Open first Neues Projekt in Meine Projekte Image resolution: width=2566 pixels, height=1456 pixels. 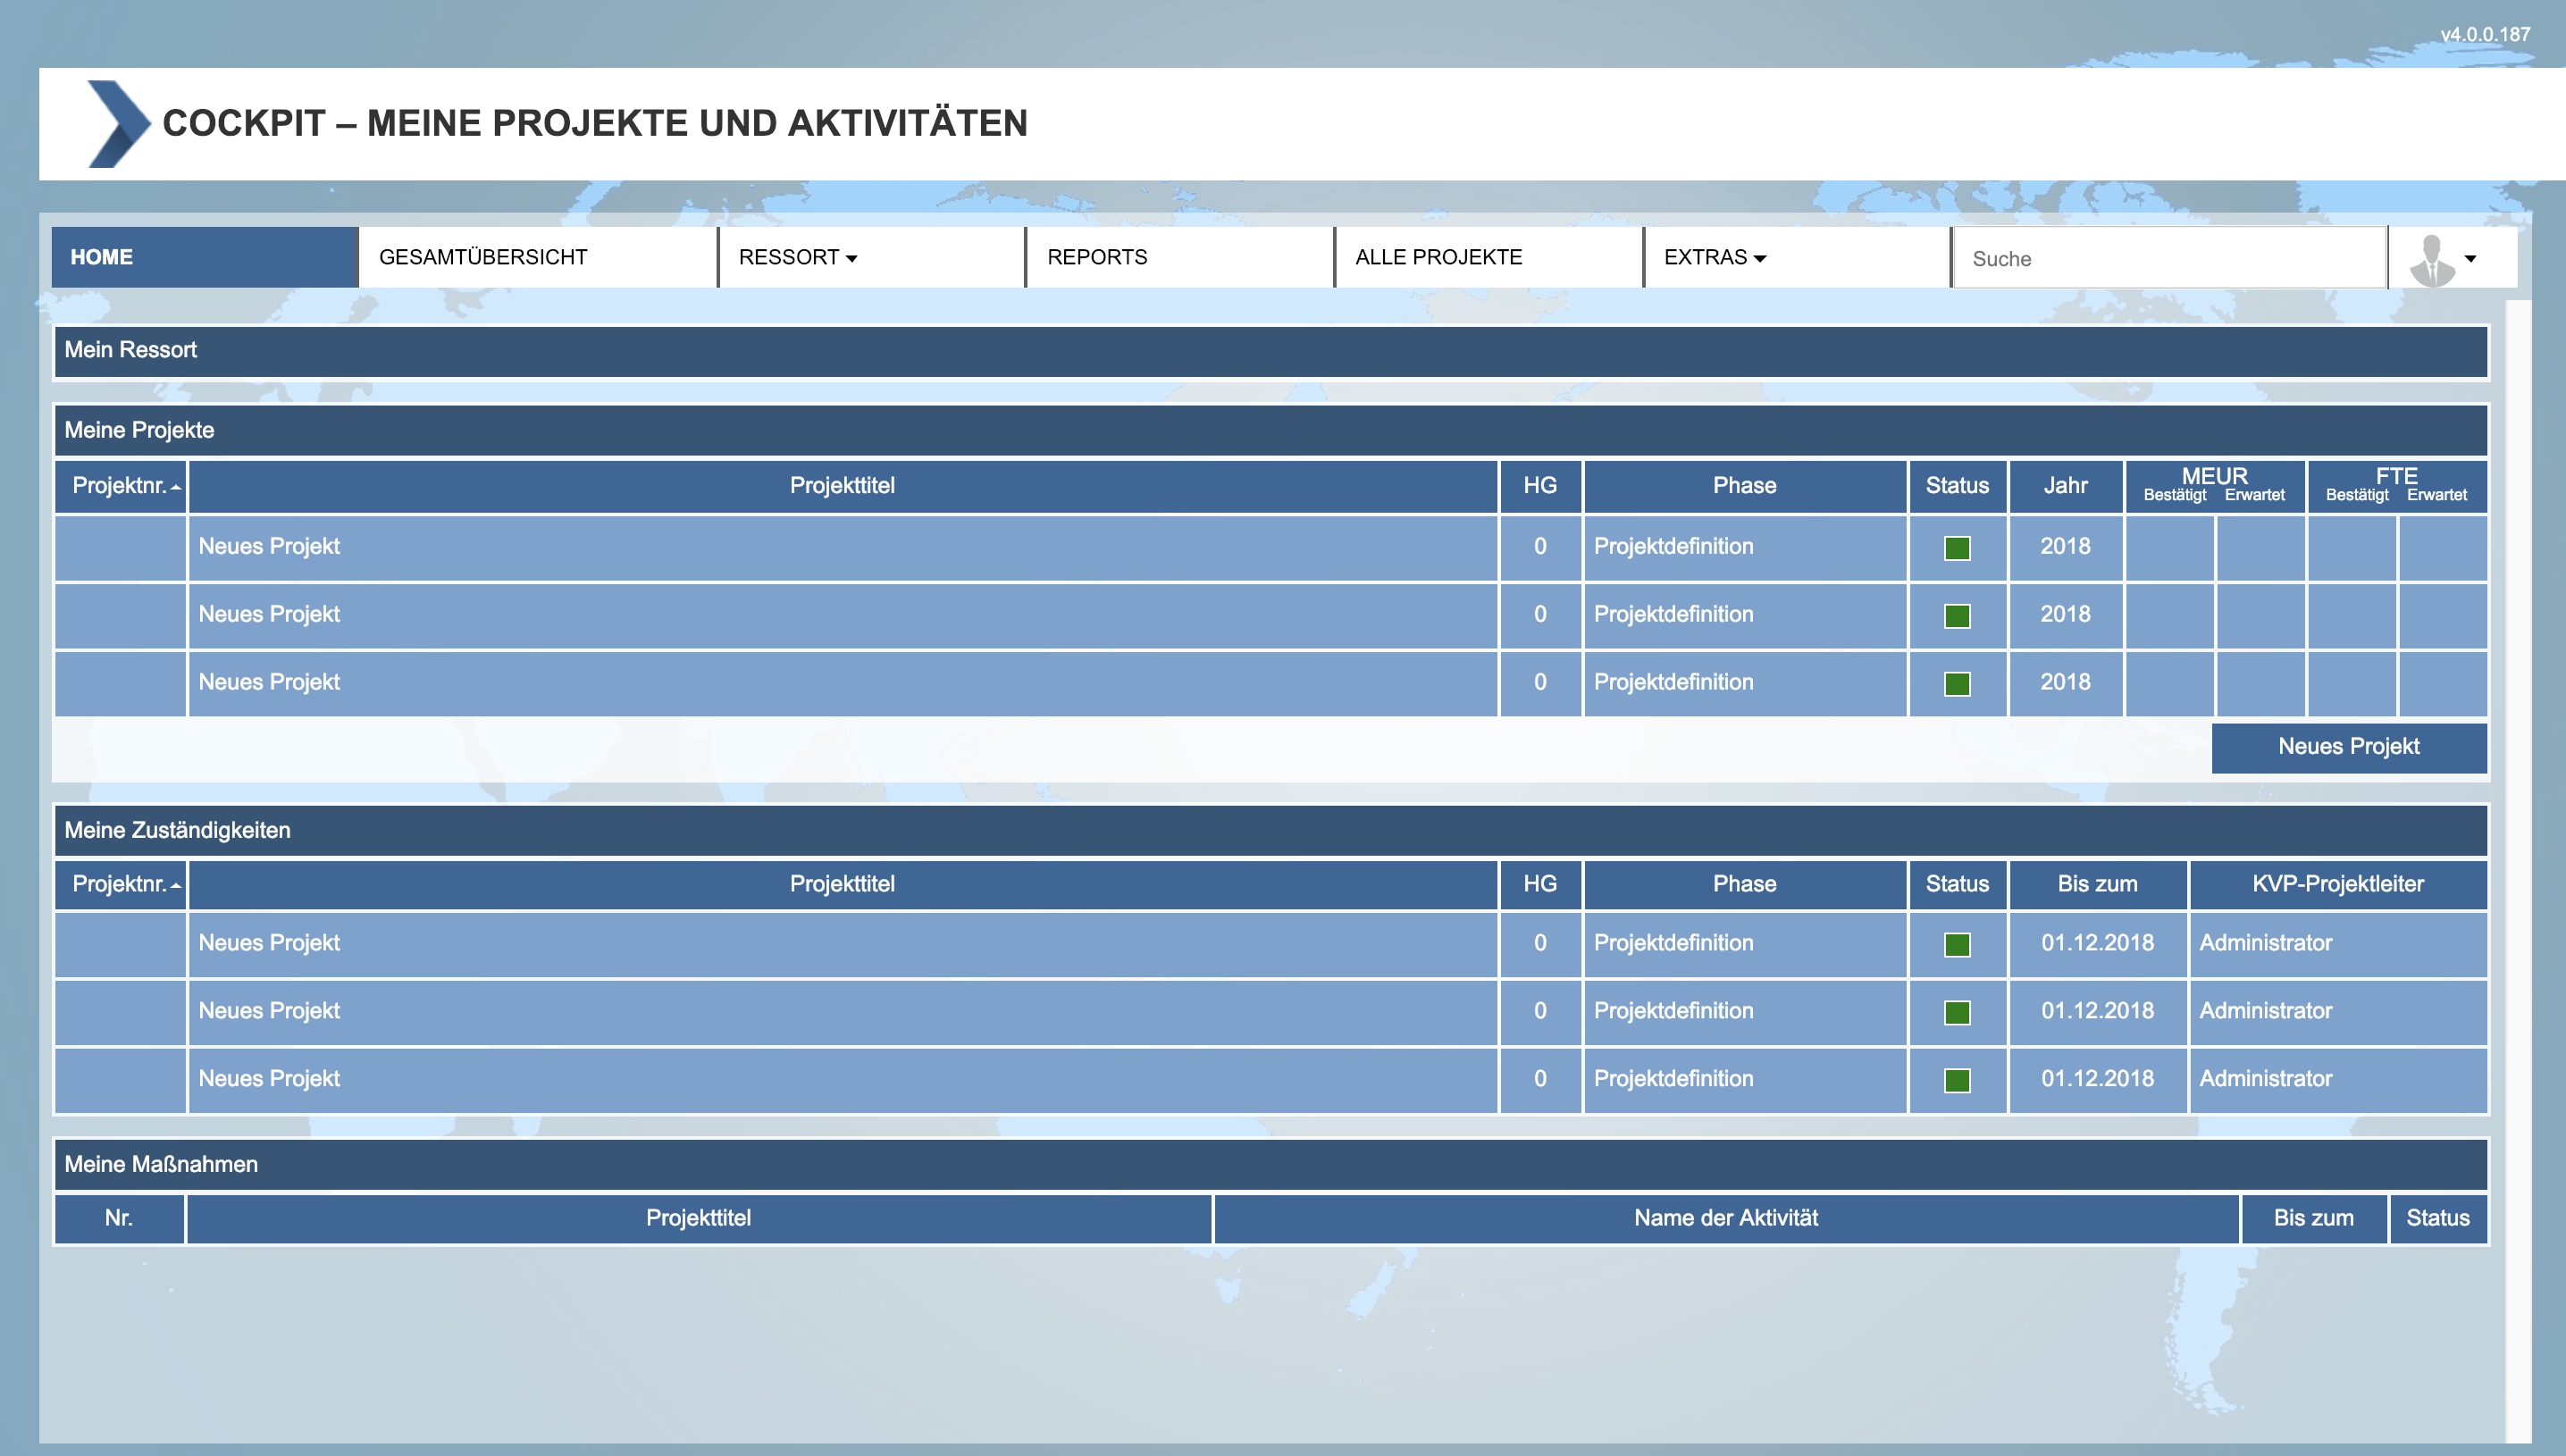[x=269, y=547]
